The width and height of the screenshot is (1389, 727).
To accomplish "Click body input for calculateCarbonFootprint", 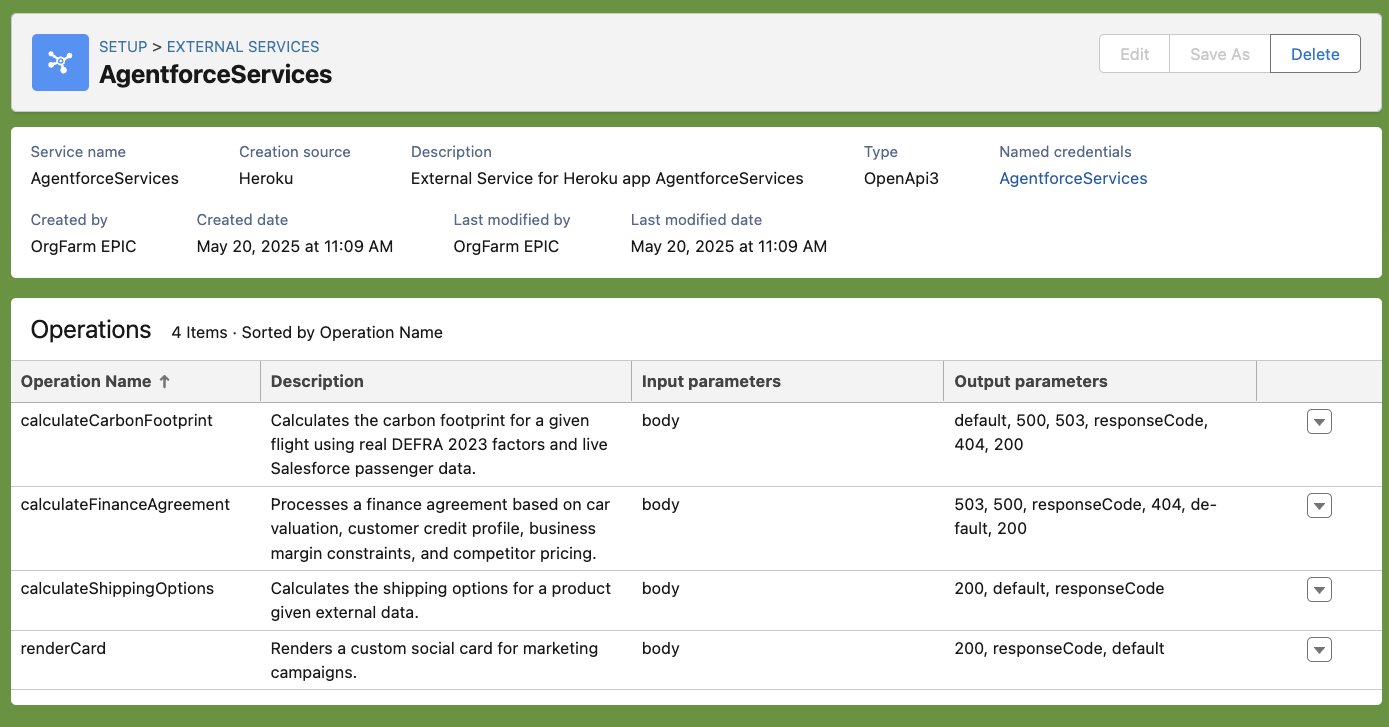I will click(x=661, y=420).
